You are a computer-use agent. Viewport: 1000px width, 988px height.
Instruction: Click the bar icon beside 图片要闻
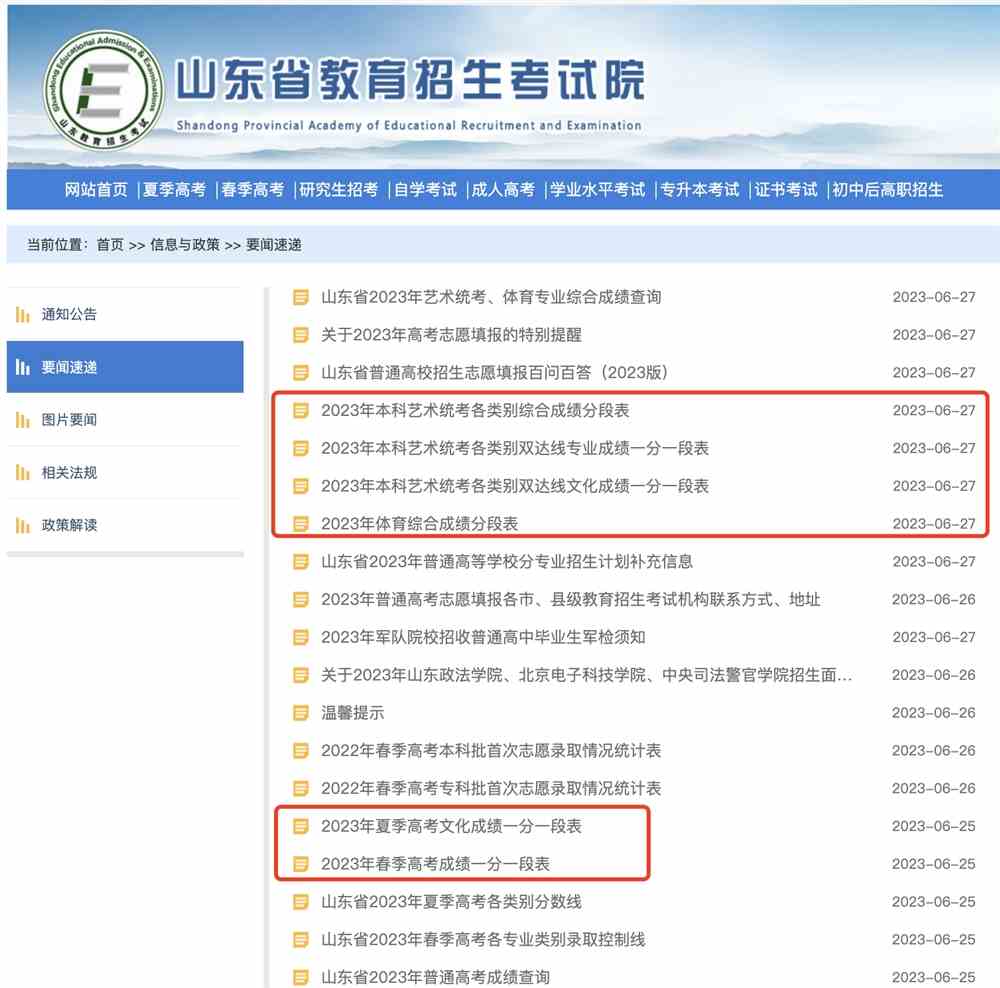click(22, 420)
